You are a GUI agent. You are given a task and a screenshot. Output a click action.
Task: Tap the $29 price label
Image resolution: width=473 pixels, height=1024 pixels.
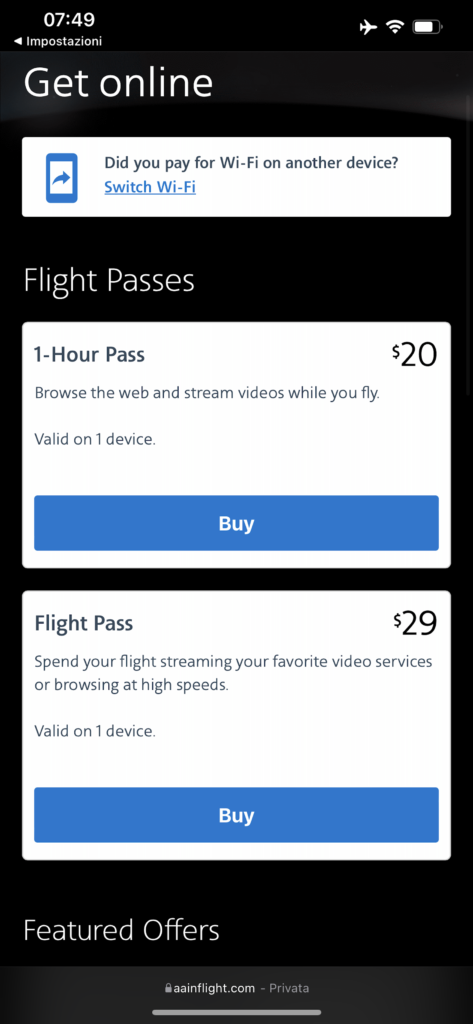point(415,624)
